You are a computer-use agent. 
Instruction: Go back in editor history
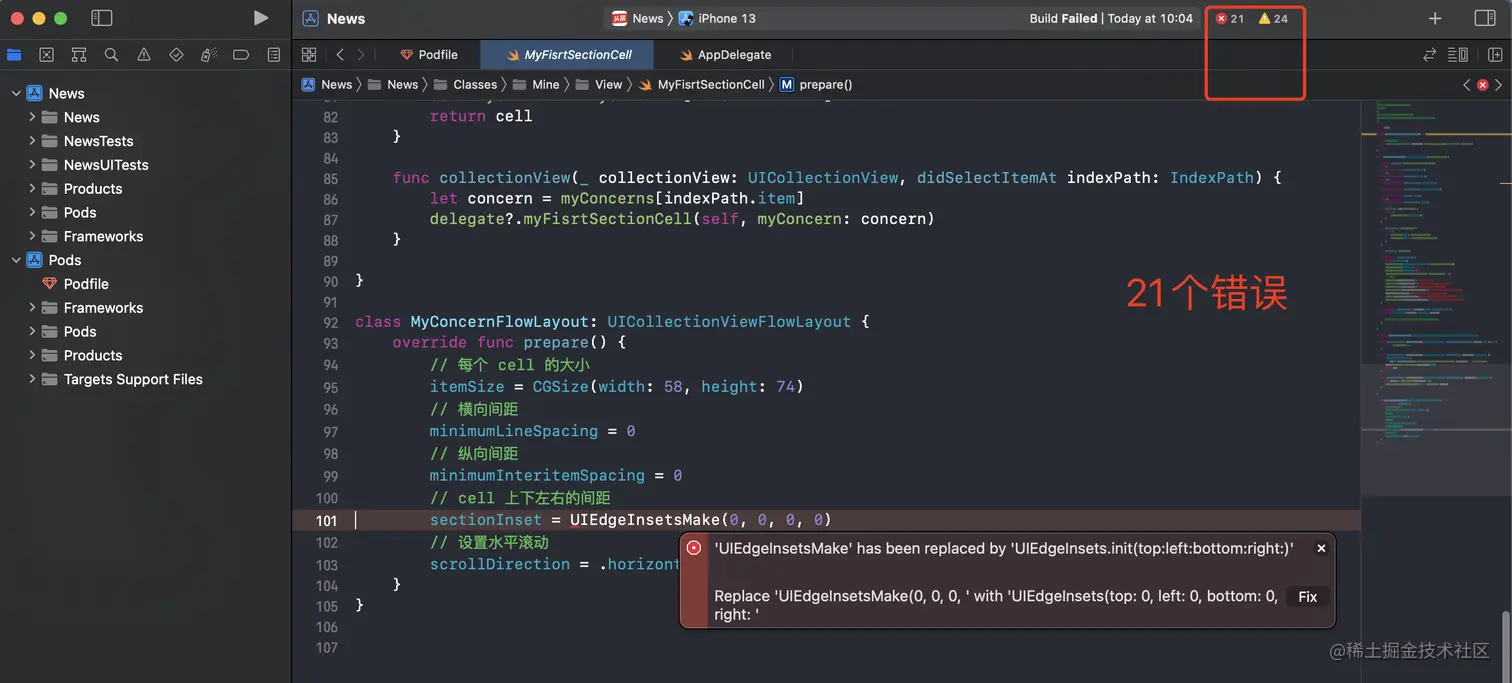click(x=340, y=55)
